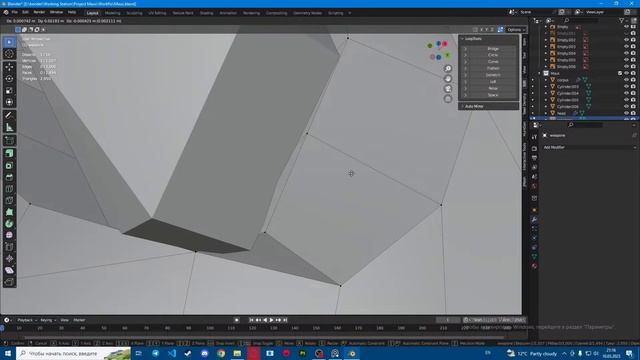Pick the Spin tool
The image size is (640, 360).
coord(9,224)
